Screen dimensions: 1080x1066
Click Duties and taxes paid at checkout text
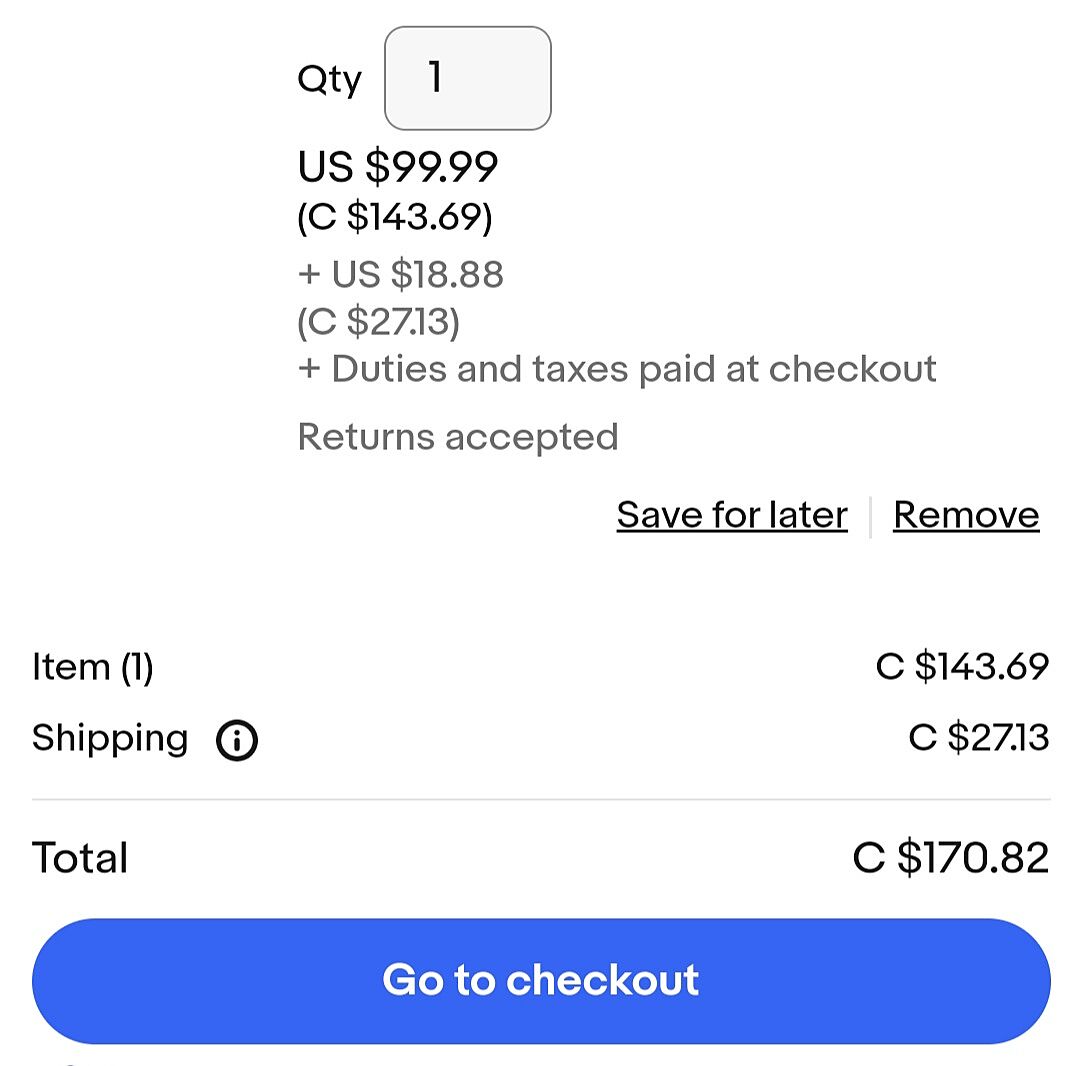[617, 369]
